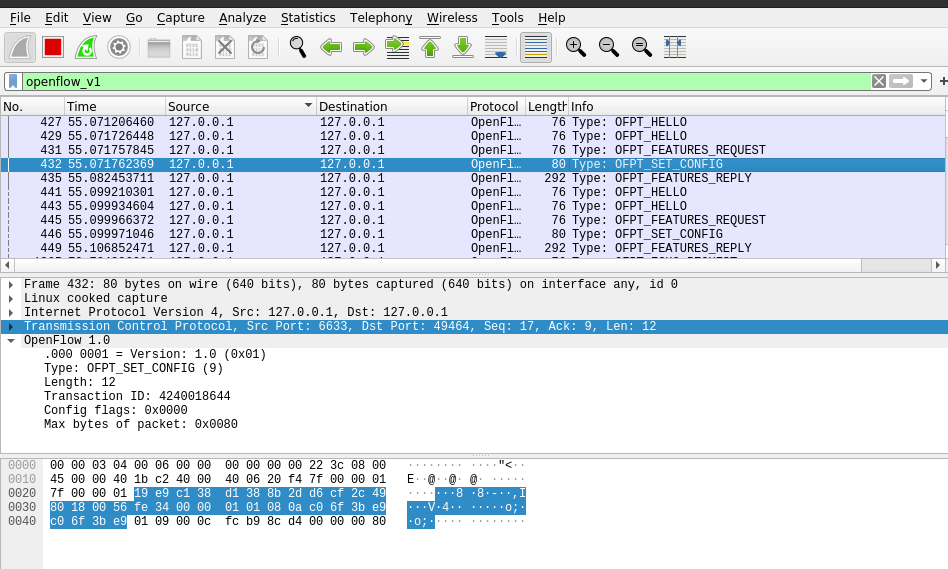Expand the Internet Protocol Version 4 node
The height and width of the screenshot is (569, 948).
(x=11, y=312)
